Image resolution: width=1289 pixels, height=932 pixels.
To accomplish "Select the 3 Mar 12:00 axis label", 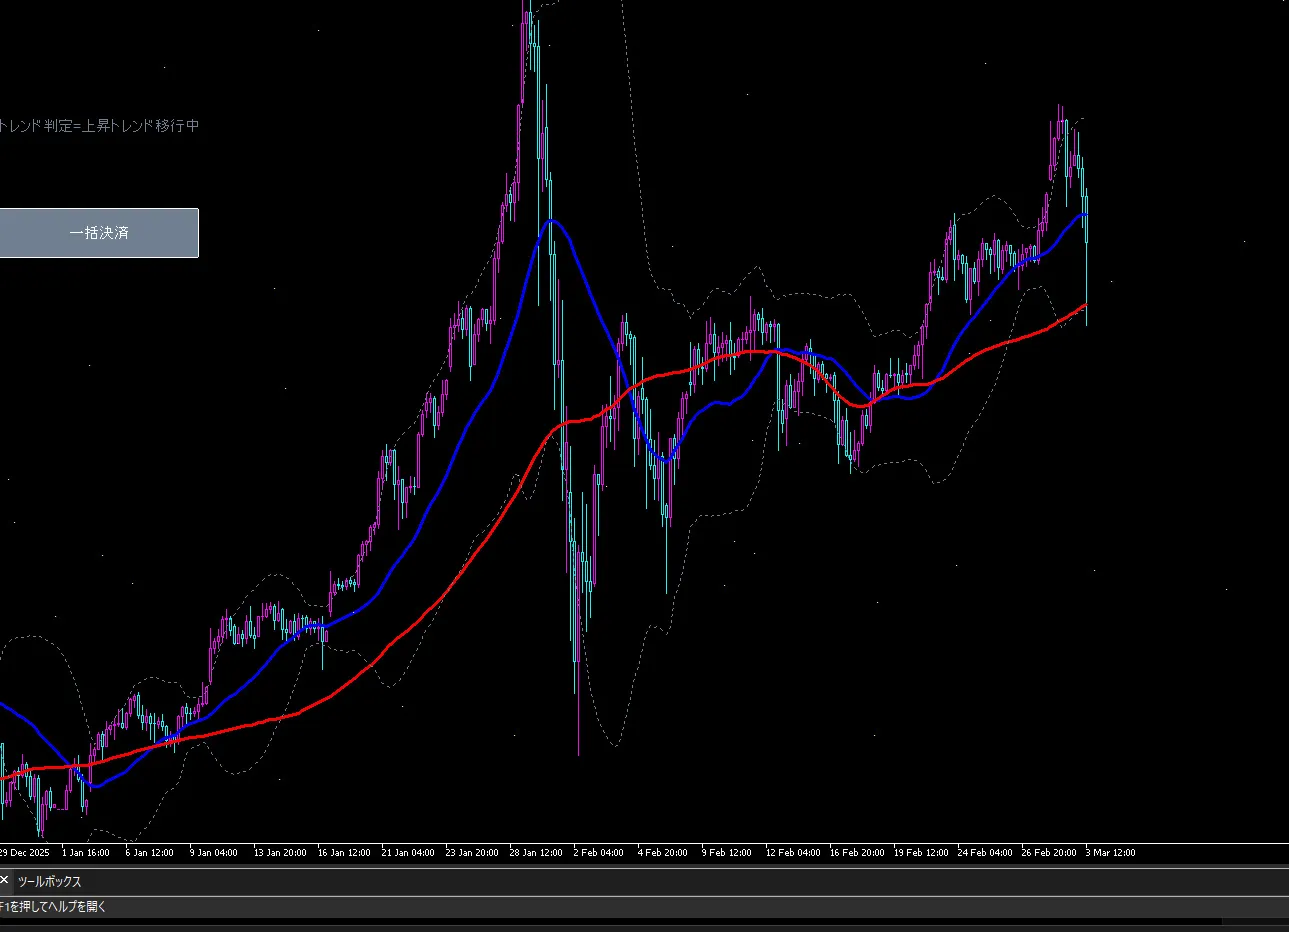I will click(x=1110, y=853).
